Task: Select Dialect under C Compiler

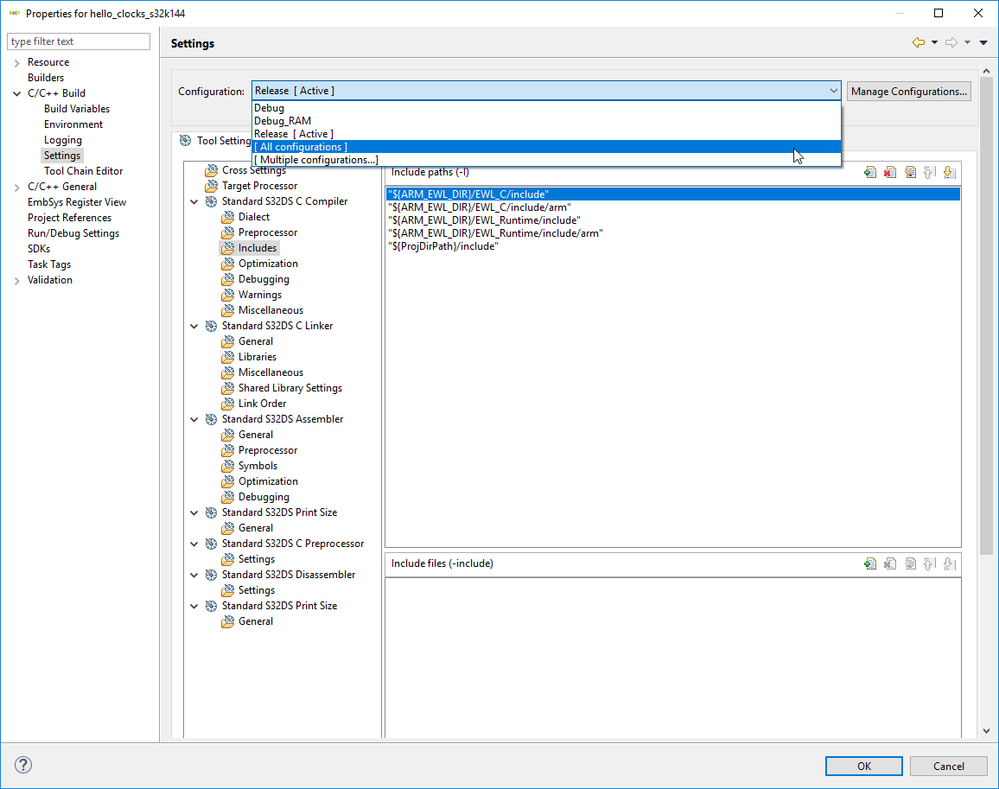Action: tap(254, 217)
